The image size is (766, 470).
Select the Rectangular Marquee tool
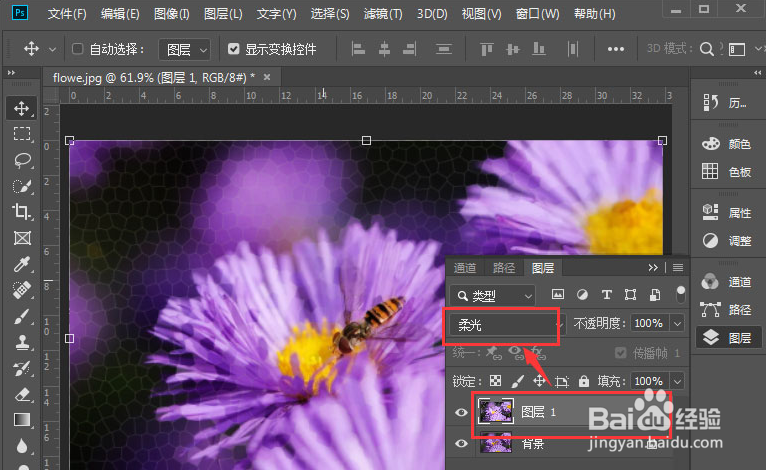(21, 134)
